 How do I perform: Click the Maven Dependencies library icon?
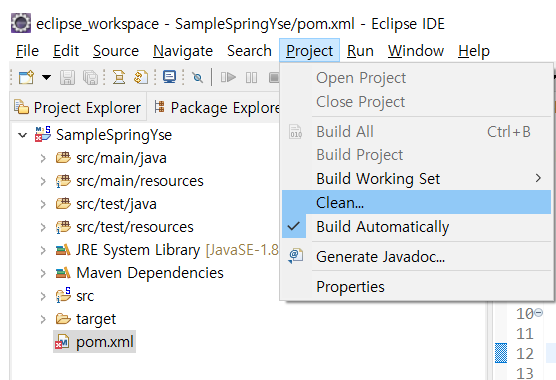click(63, 273)
